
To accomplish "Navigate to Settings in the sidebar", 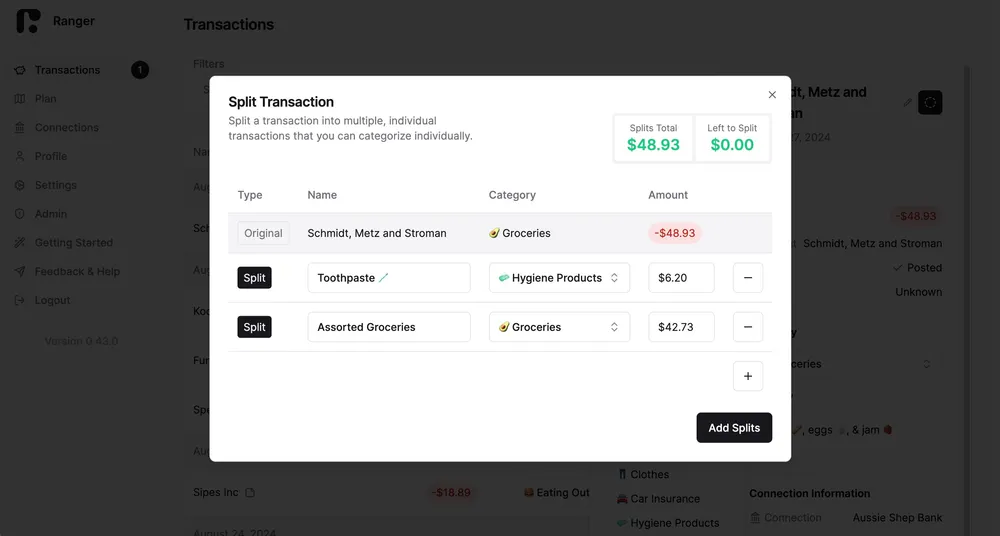I will click(x=55, y=185).
